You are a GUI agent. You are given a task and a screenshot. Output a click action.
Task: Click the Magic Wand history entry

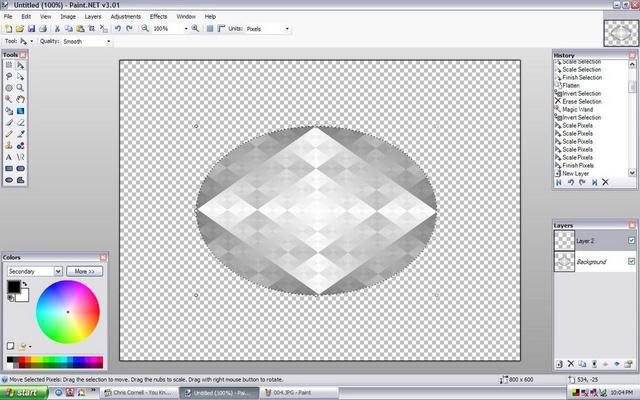(x=577, y=109)
